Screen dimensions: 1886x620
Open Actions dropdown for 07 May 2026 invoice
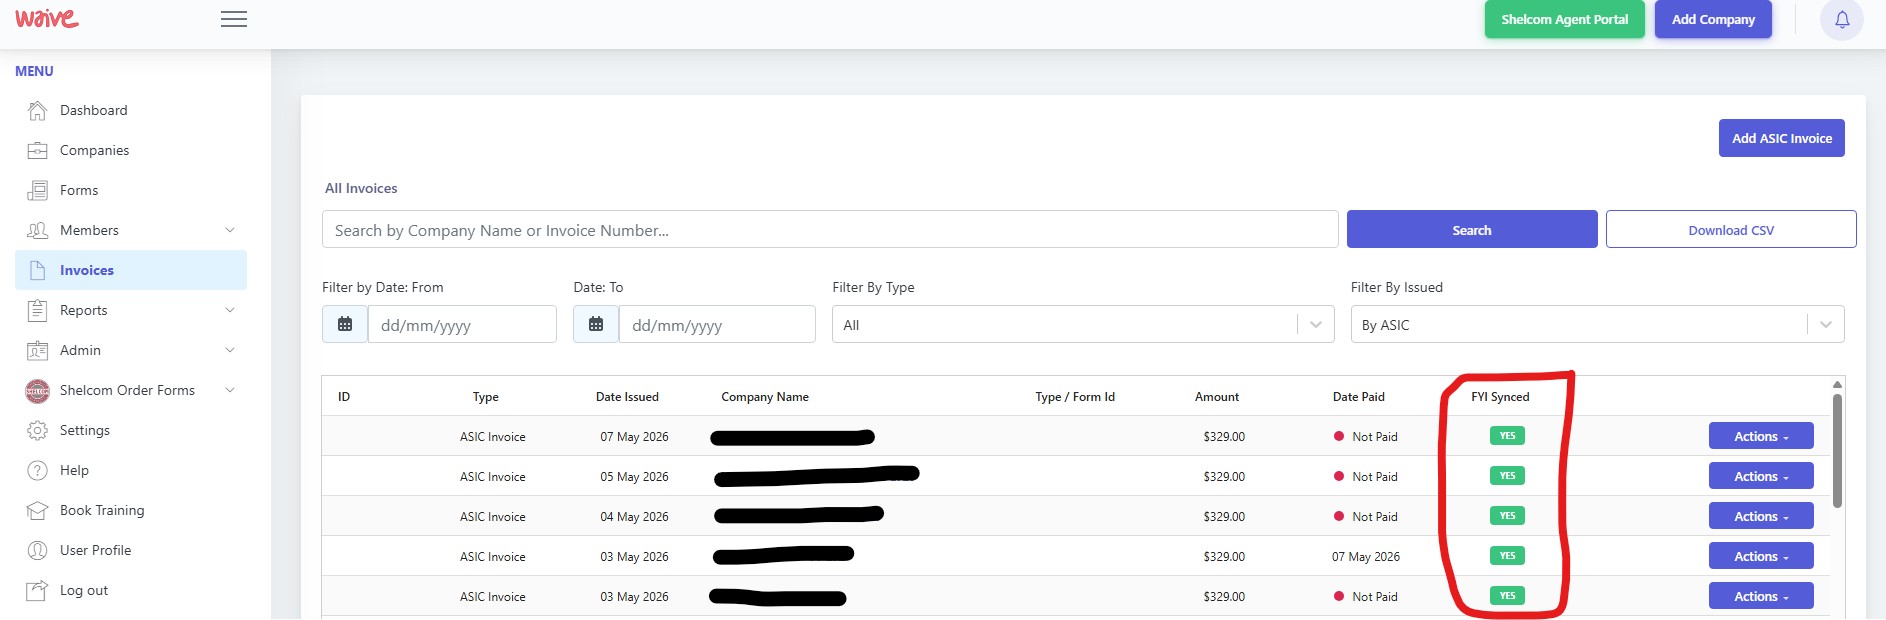point(1761,436)
